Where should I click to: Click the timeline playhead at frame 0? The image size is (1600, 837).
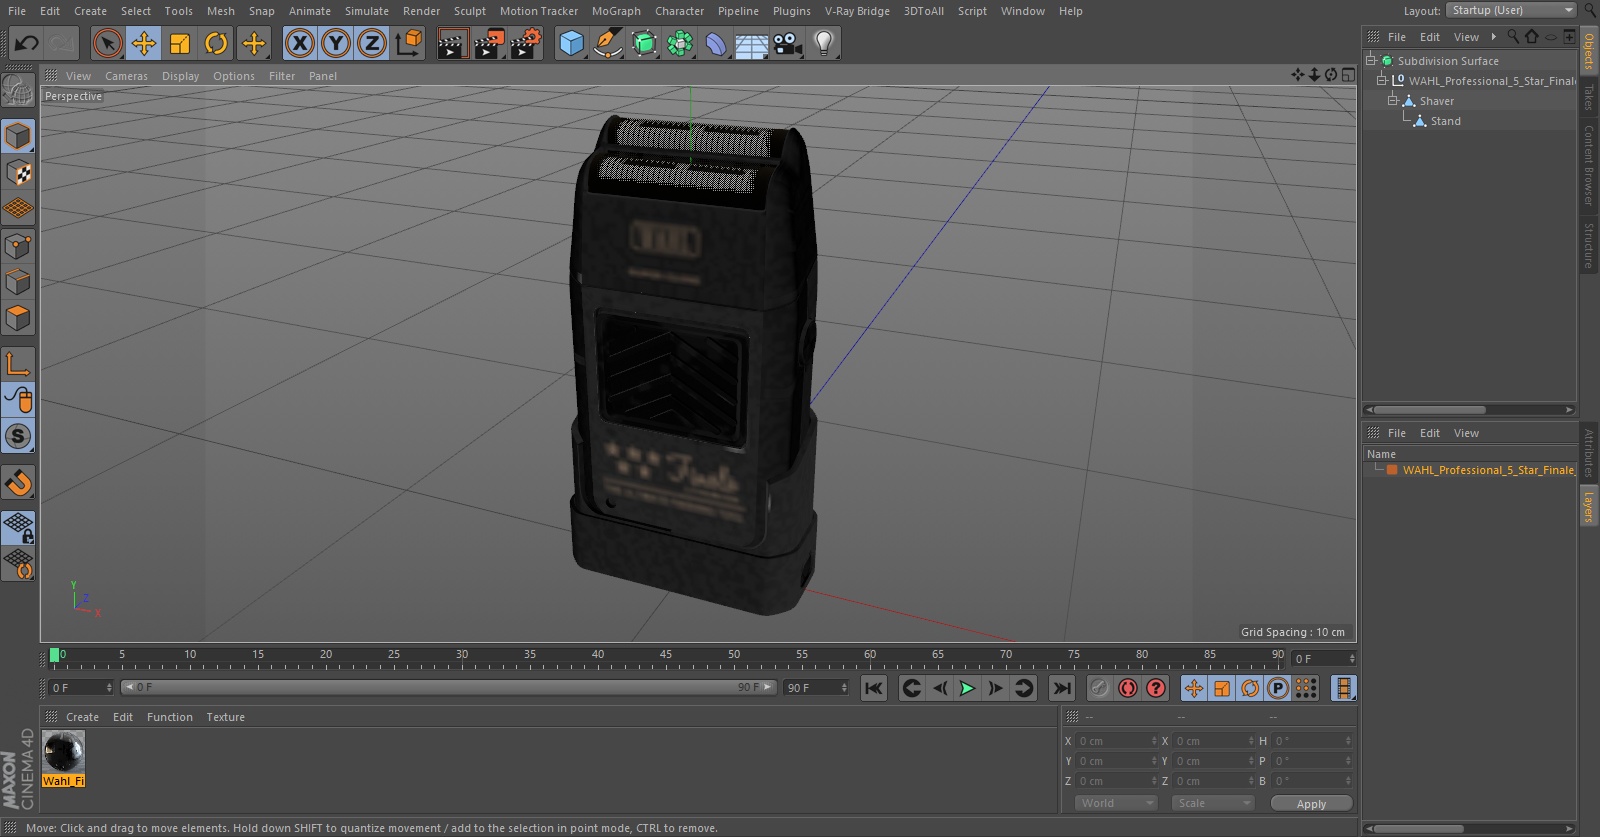[54, 655]
